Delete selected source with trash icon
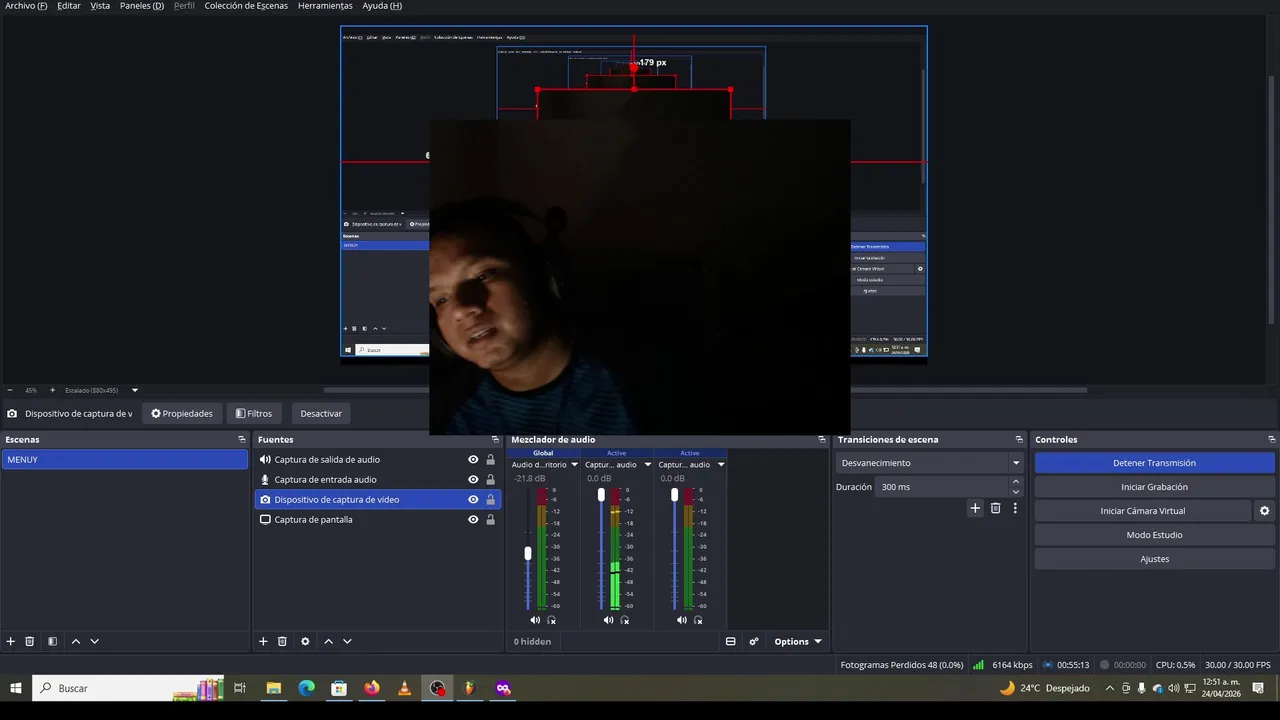 click(x=282, y=641)
